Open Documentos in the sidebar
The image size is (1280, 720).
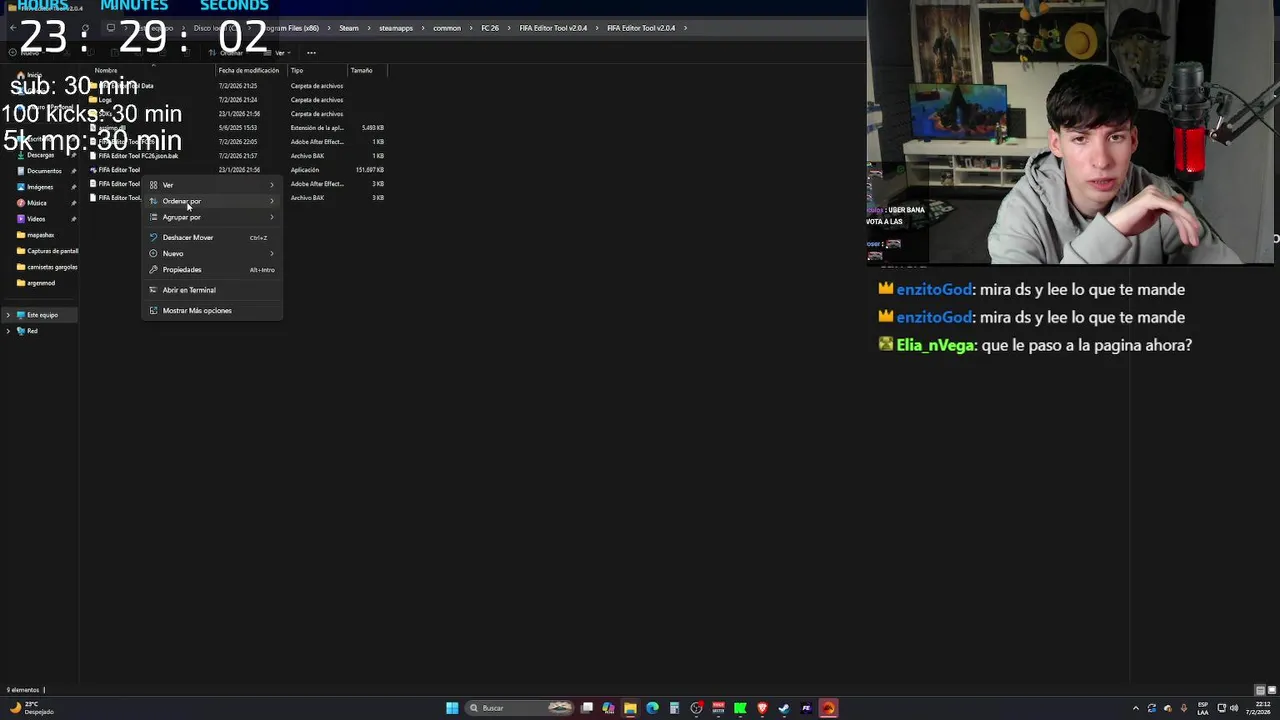pos(44,171)
